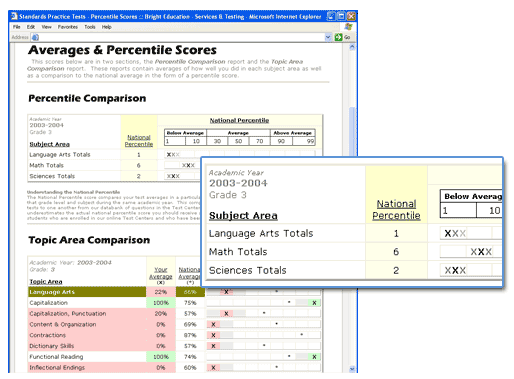Screen dimensions: 514x379
Task: Click 'Math Totals' in the zoomed callout
Action: coord(238,252)
